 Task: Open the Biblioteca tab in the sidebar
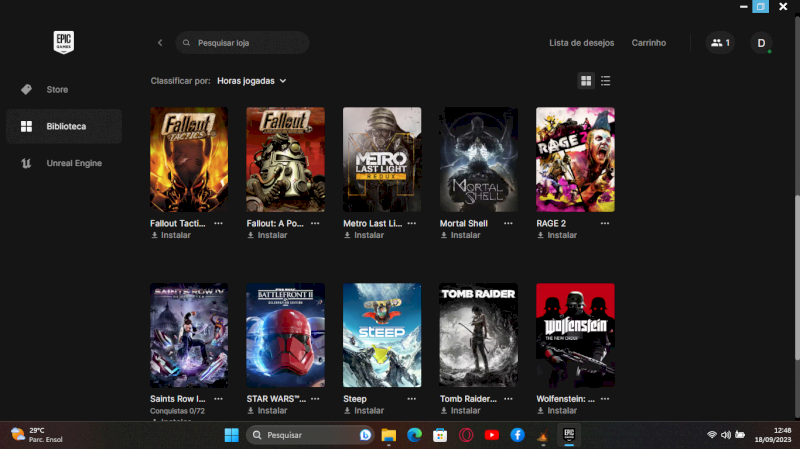tap(65, 127)
